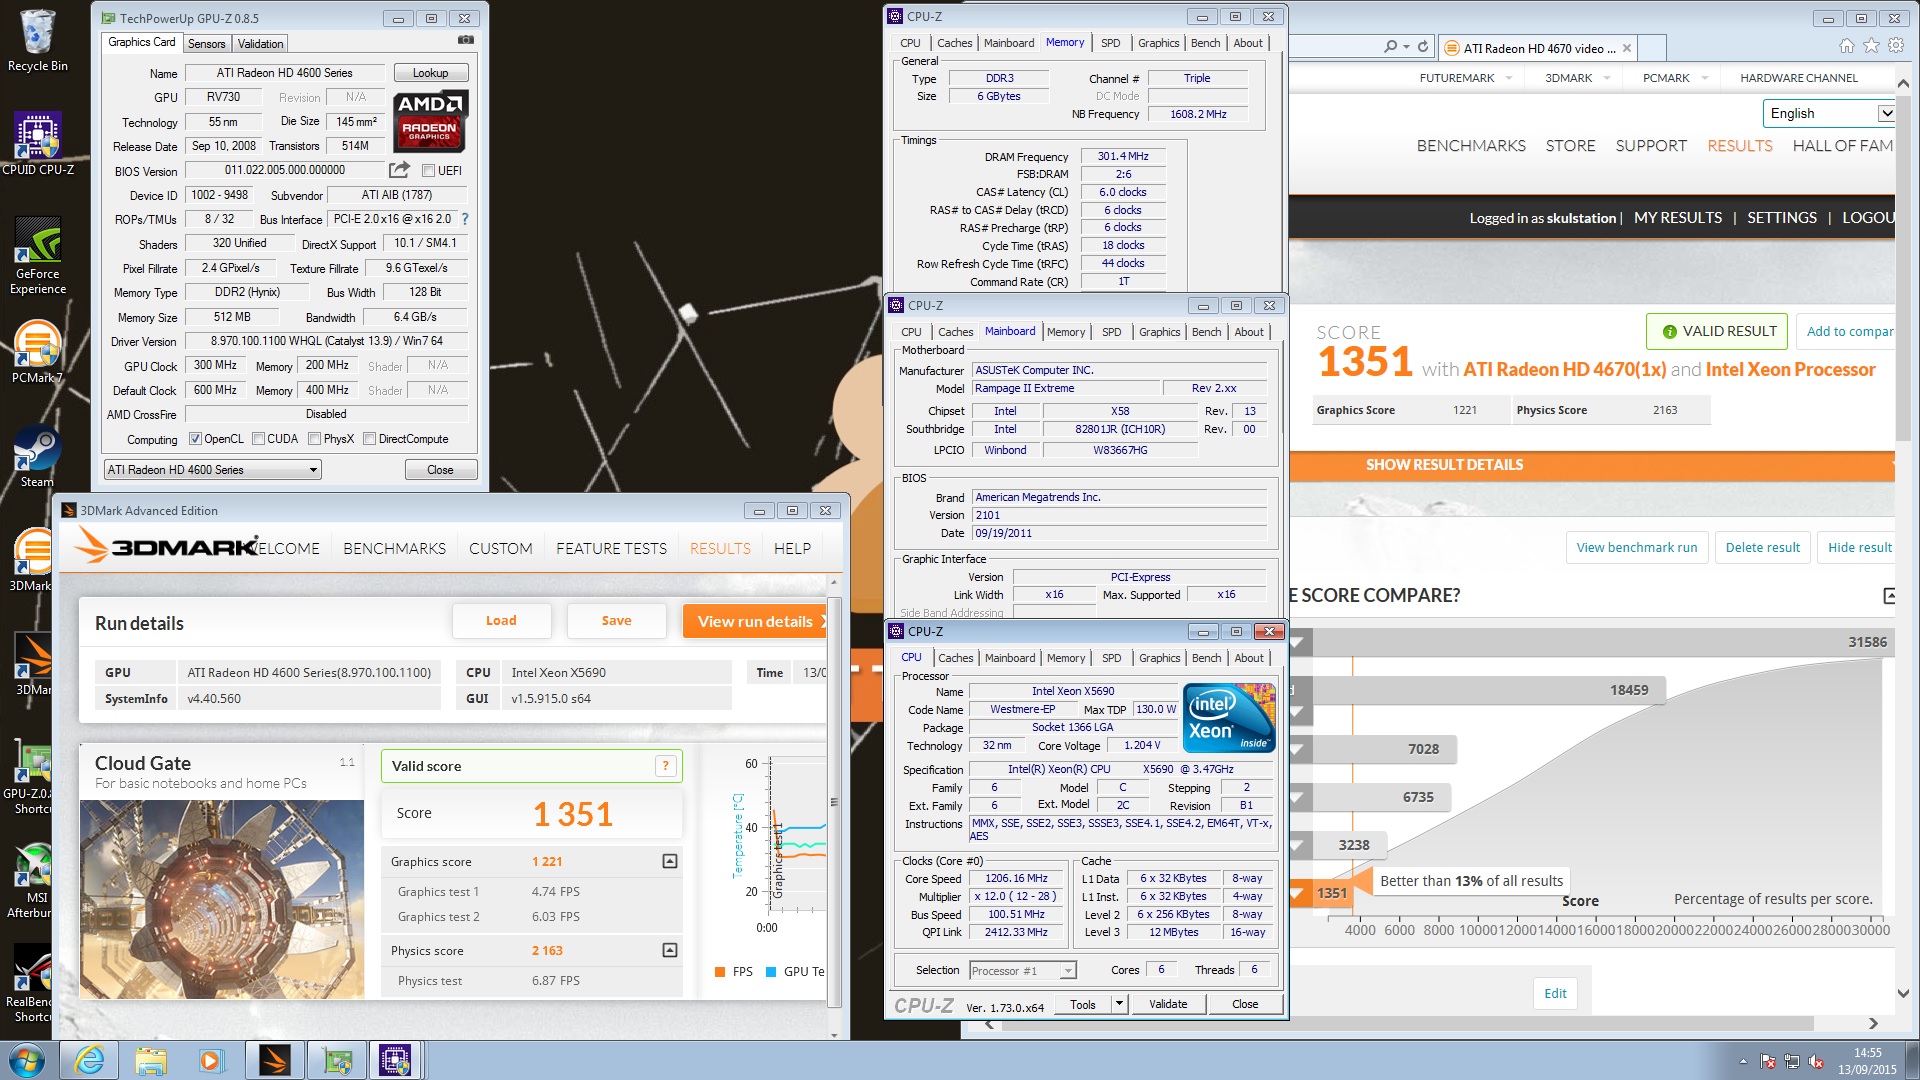
Task: Open browser home icon
Action: coord(1847,46)
